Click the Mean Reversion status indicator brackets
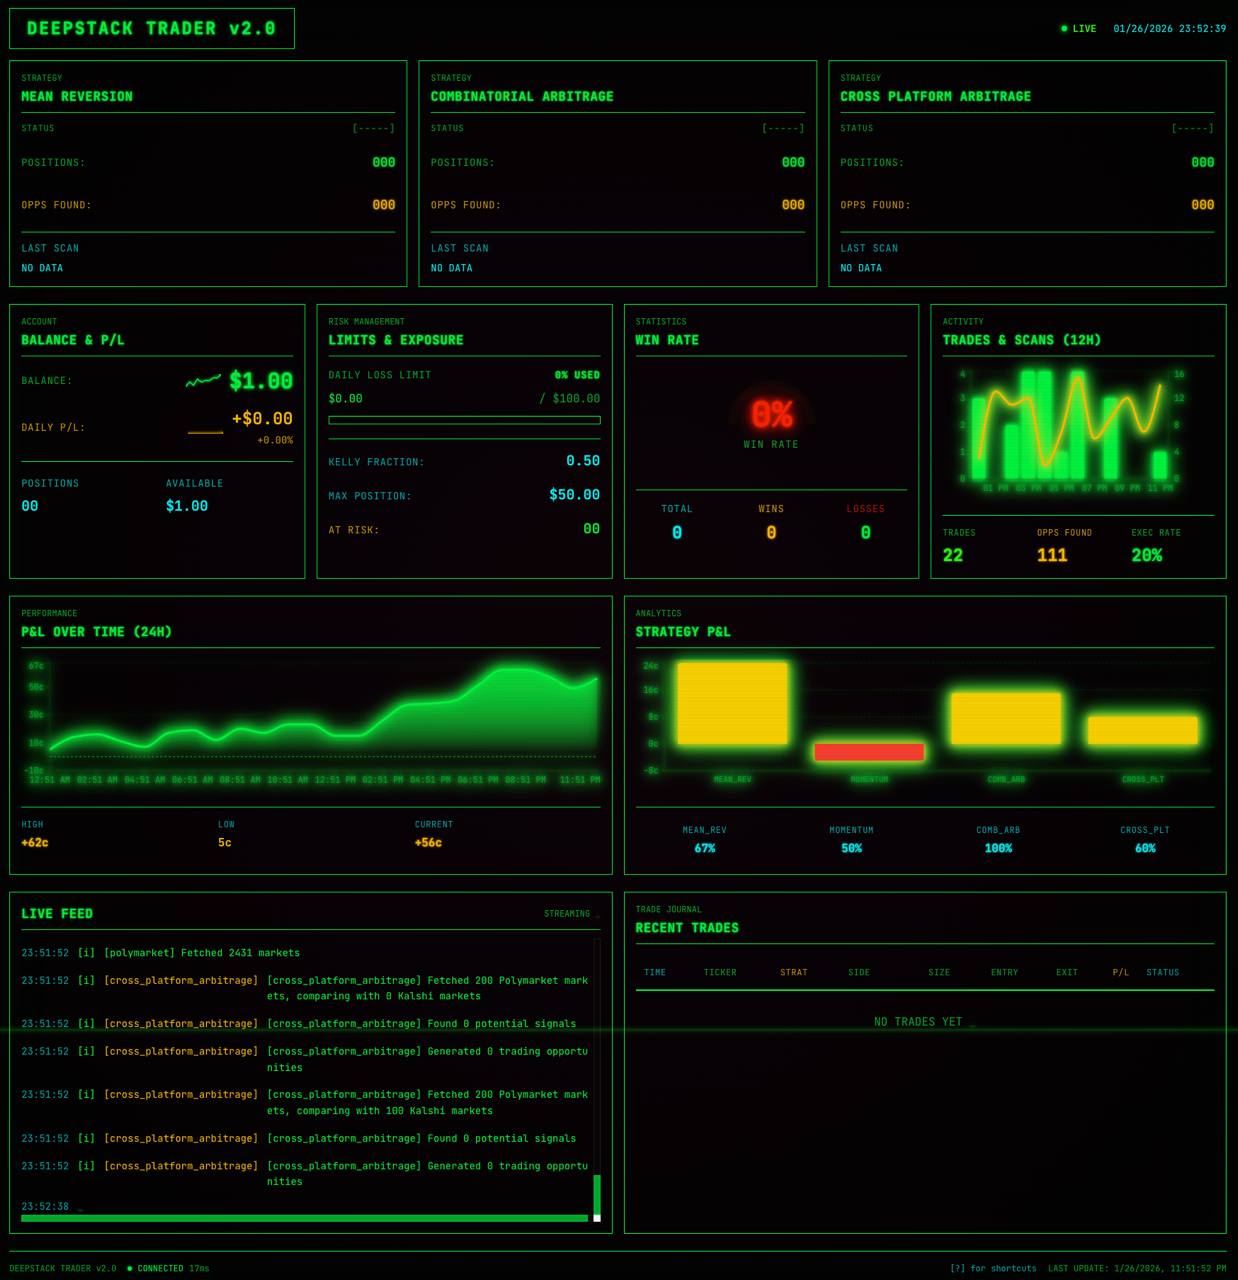Viewport: 1238px width, 1280px height. [373, 128]
